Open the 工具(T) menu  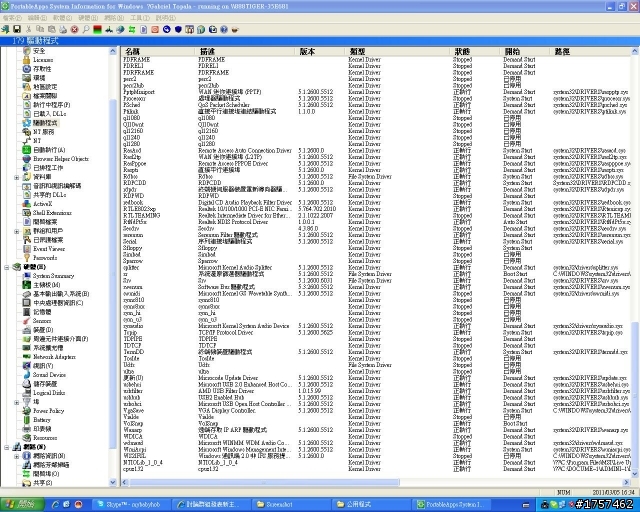click(x=140, y=18)
